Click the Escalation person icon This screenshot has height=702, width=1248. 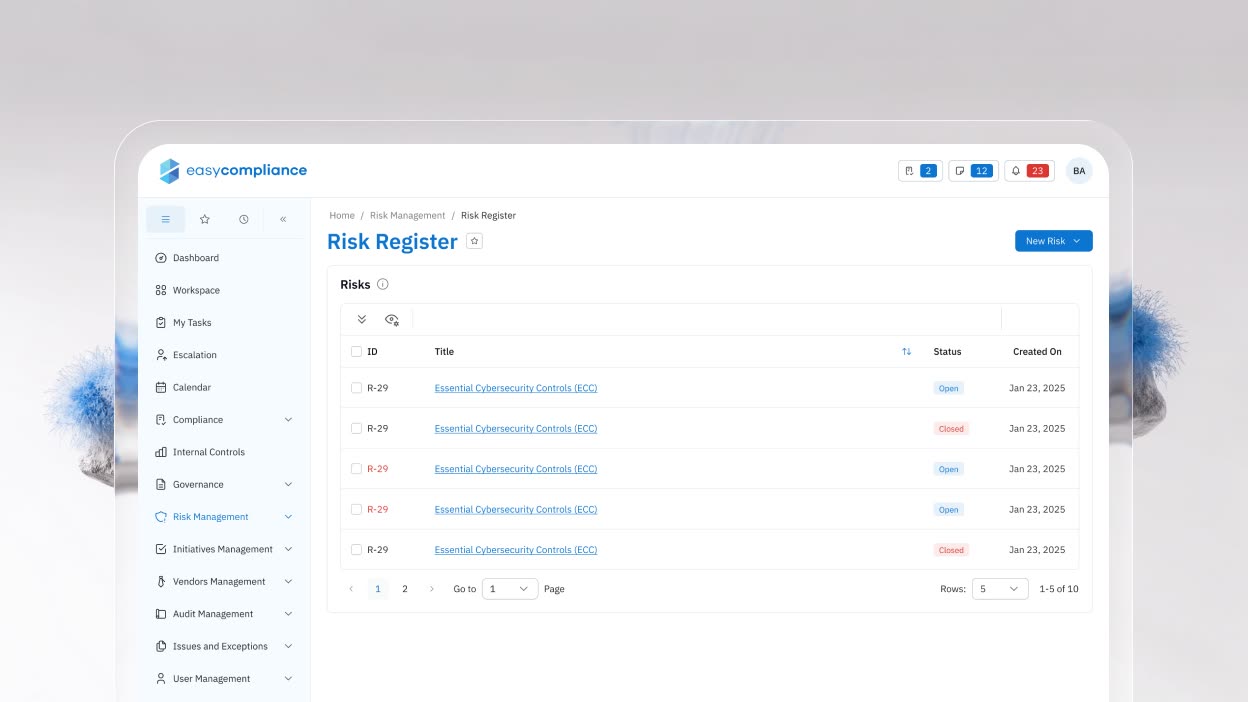pyautogui.click(x=161, y=355)
